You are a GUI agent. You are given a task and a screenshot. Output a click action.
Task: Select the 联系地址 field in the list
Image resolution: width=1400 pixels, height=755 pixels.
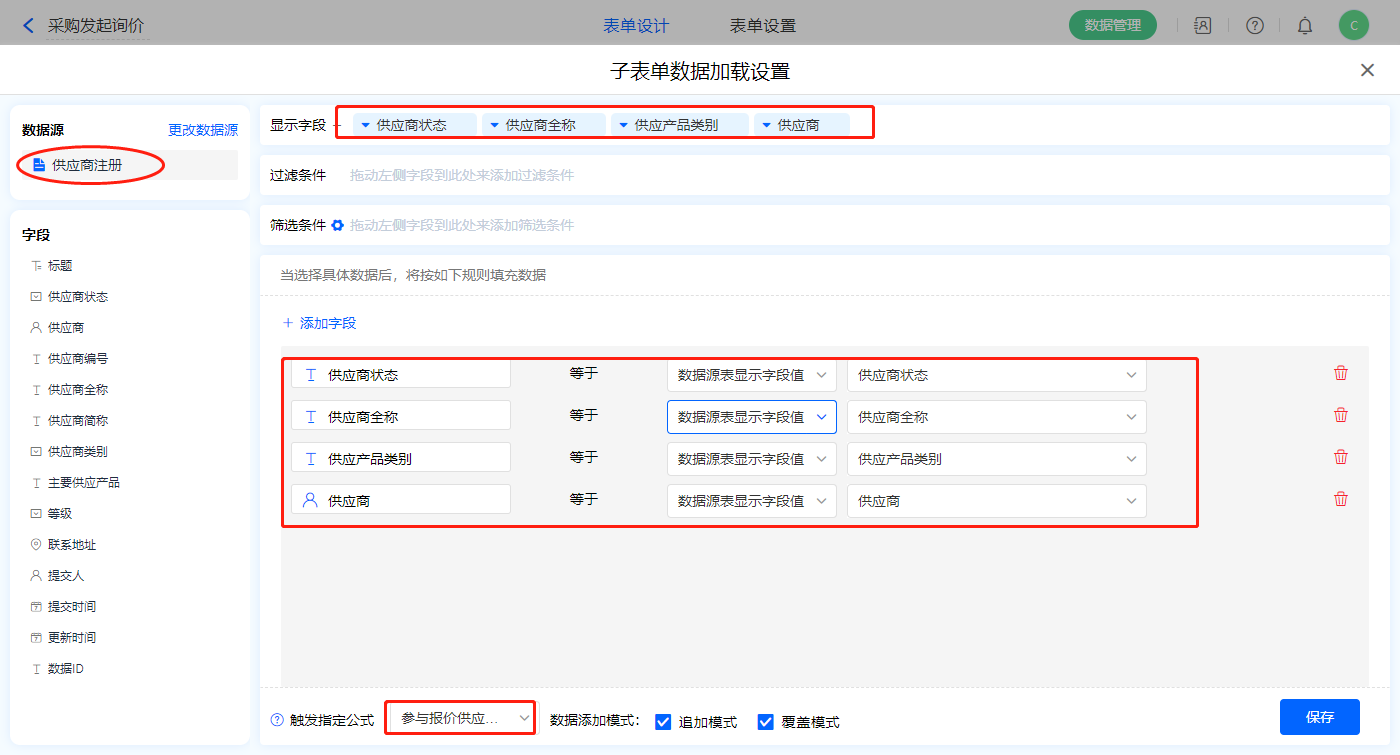click(72, 545)
